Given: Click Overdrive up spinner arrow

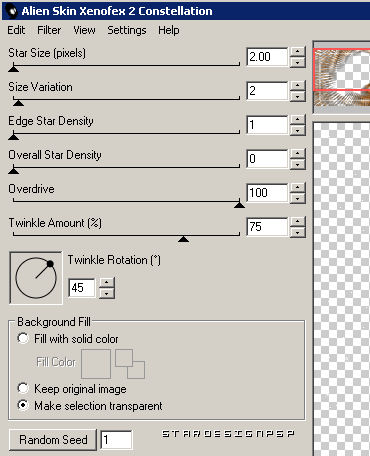Looking at the screenshot, I should tap(297, 188).
